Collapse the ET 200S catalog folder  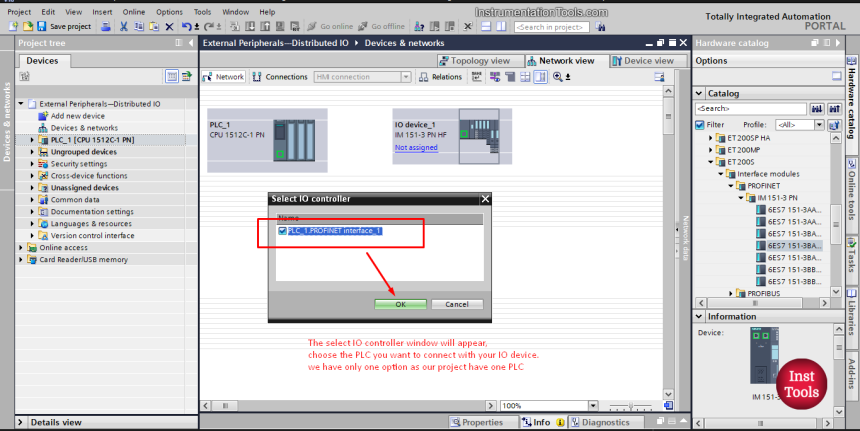(711, 162)
